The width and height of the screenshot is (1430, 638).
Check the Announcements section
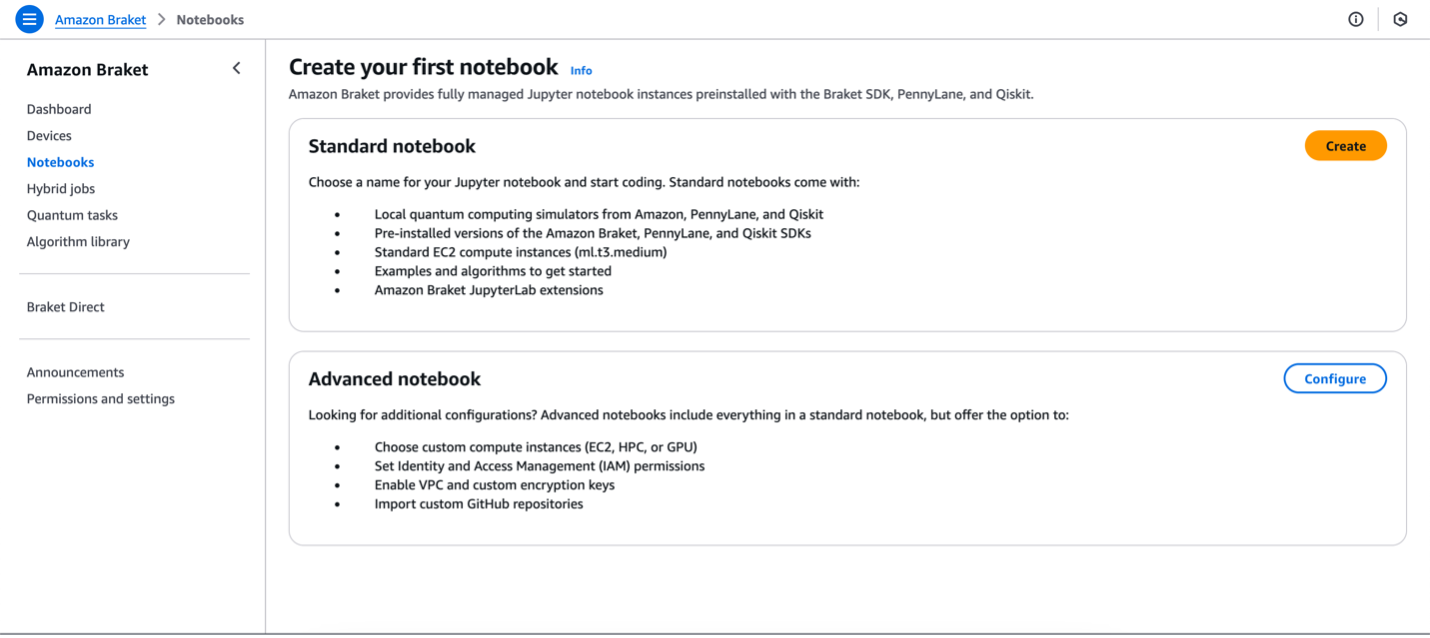[x=75, y=372]
